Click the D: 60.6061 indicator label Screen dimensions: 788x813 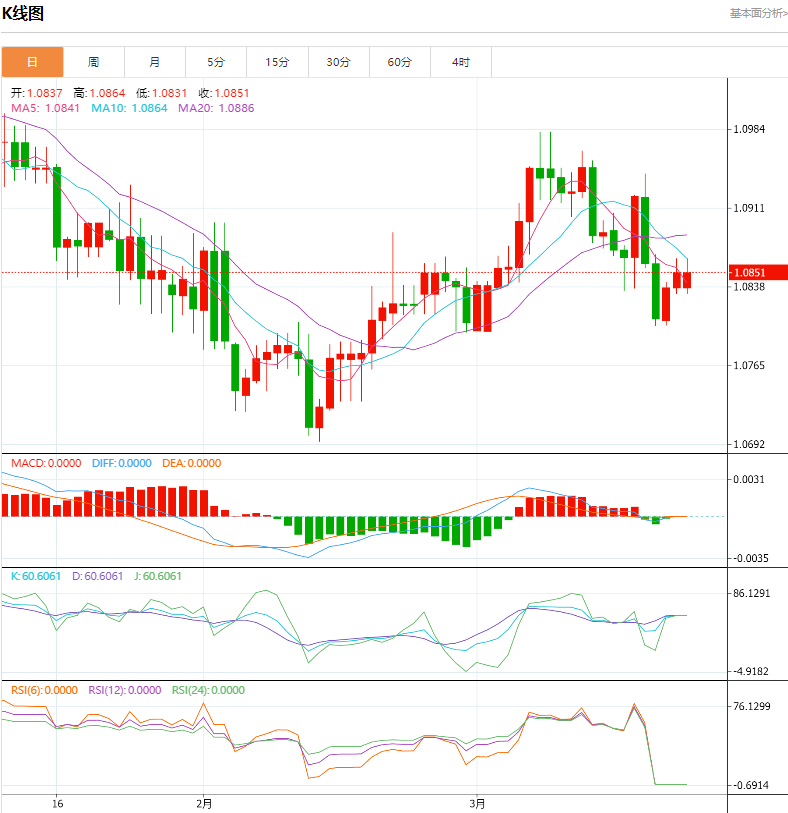tap(97, 576)
